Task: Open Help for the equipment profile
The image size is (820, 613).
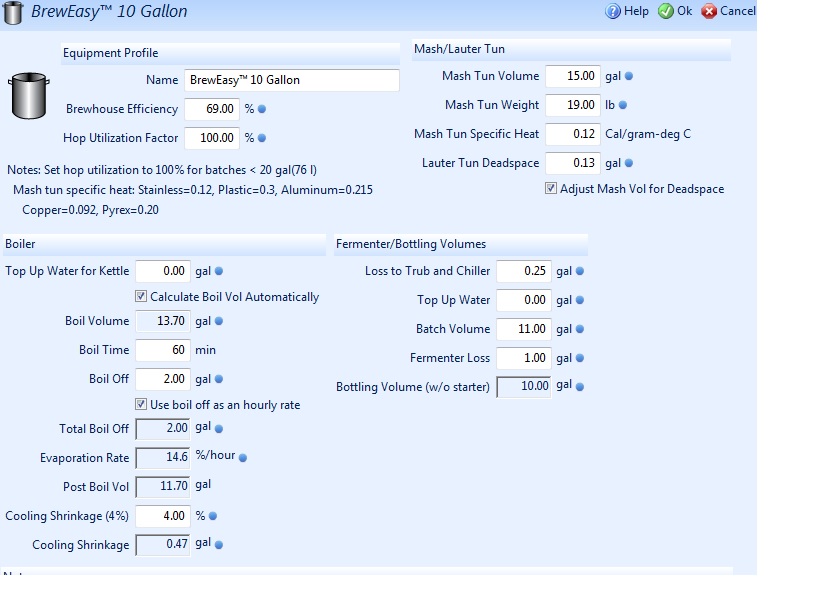Action: tap(627, 11)
